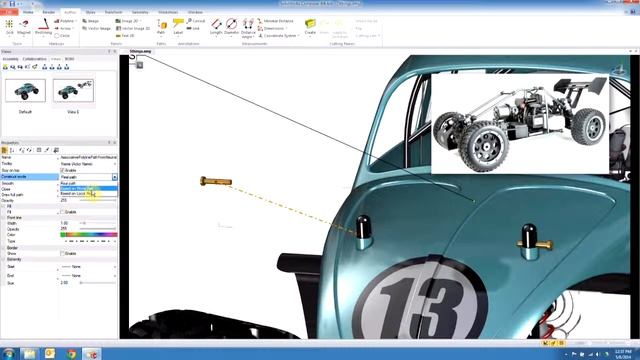The height and width of the screenshot is (360, 640).
Task: Select the Circle markup tool
Action: pos(62,36)
